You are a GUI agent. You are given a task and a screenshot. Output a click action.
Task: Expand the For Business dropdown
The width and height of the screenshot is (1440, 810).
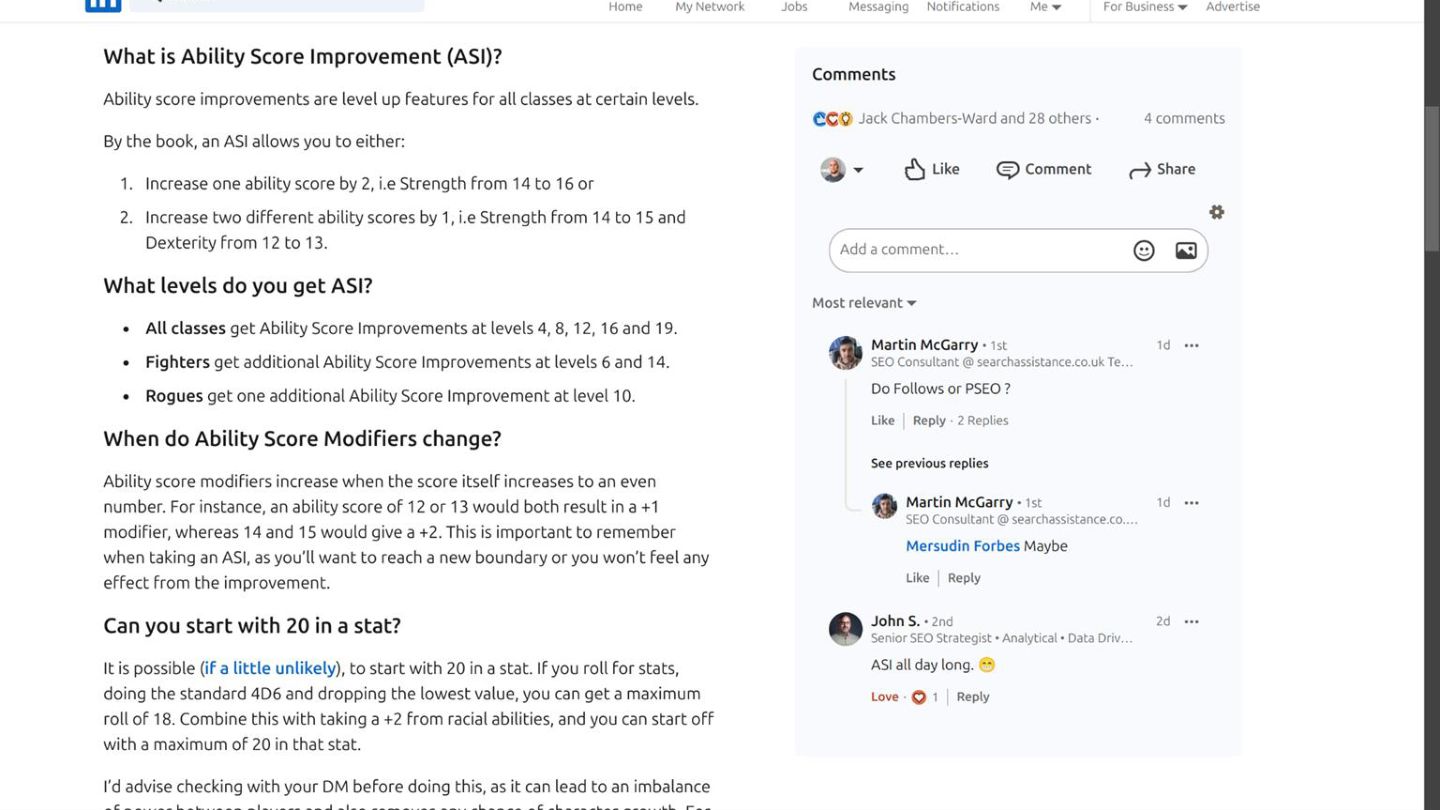tap(1145, 7)
